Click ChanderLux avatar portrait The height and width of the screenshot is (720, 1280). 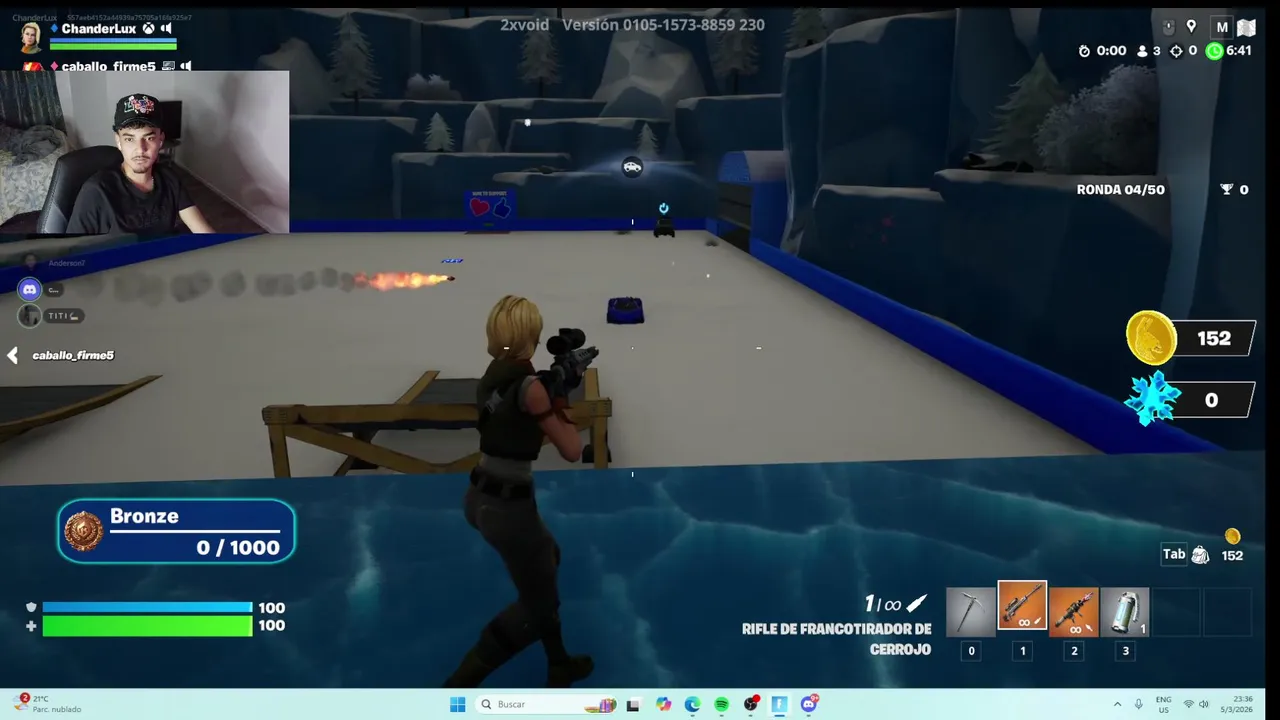pos(31,37)
